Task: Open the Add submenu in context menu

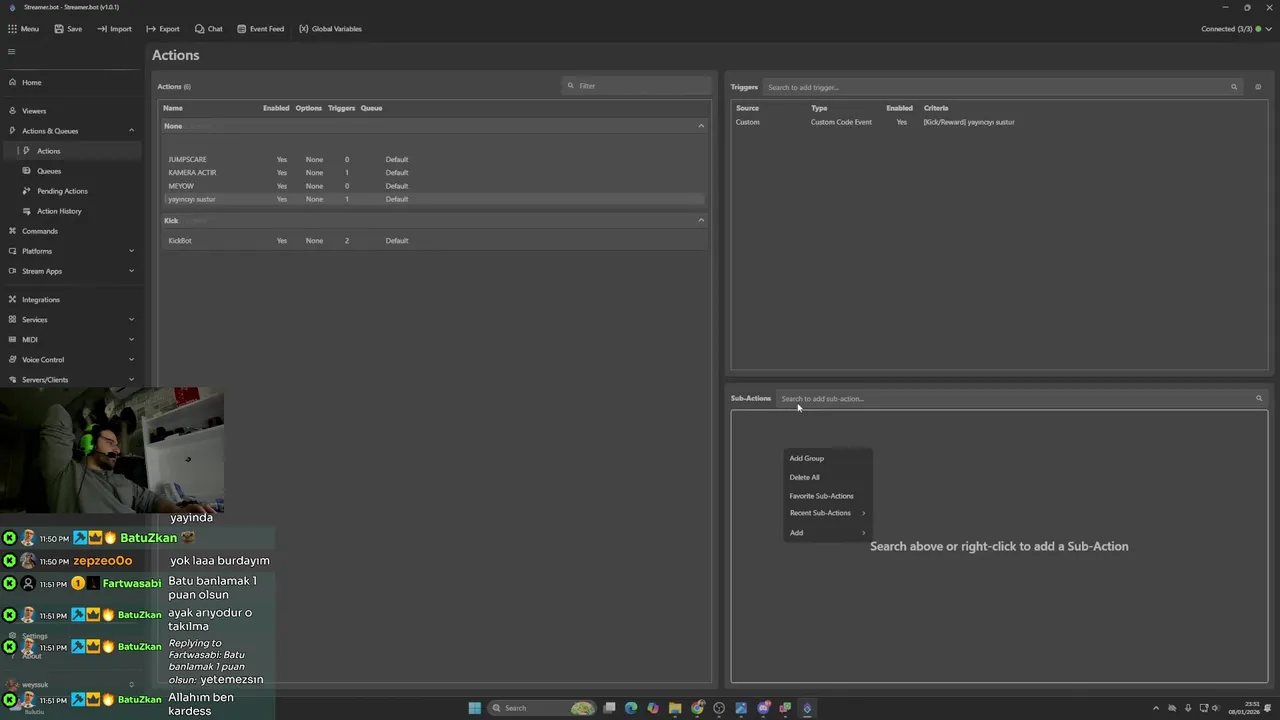Action: [x=828, y=533]
